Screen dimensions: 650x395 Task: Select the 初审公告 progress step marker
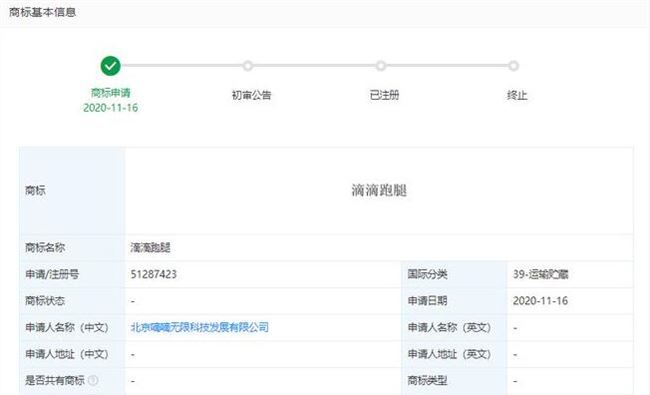(248, 66)
